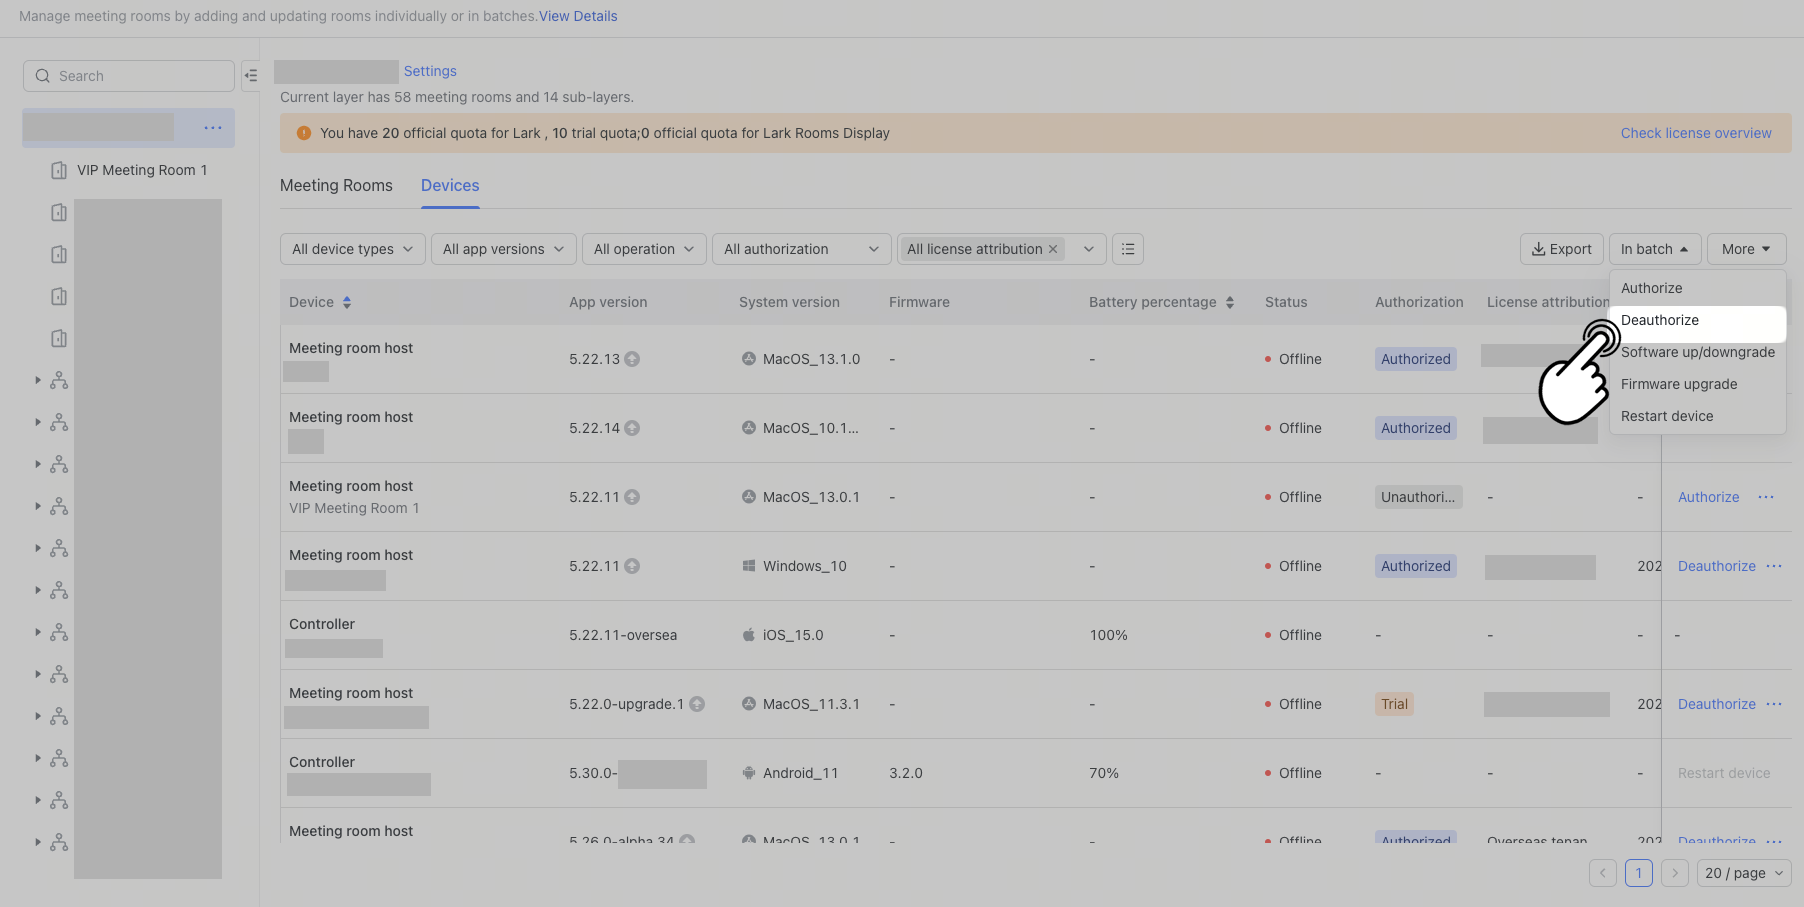Go to the next page of devices
The image size is (1804, 907).
[x=1675, y=873]
